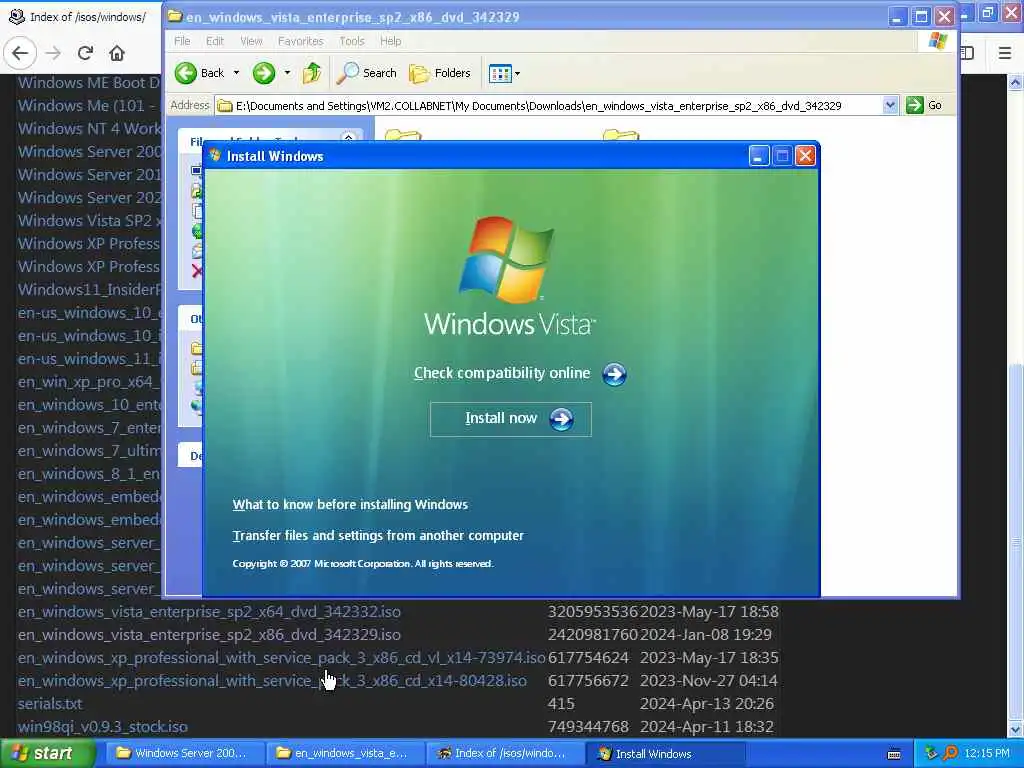Open Transfer files and settings from another computer

coord(378,536)
